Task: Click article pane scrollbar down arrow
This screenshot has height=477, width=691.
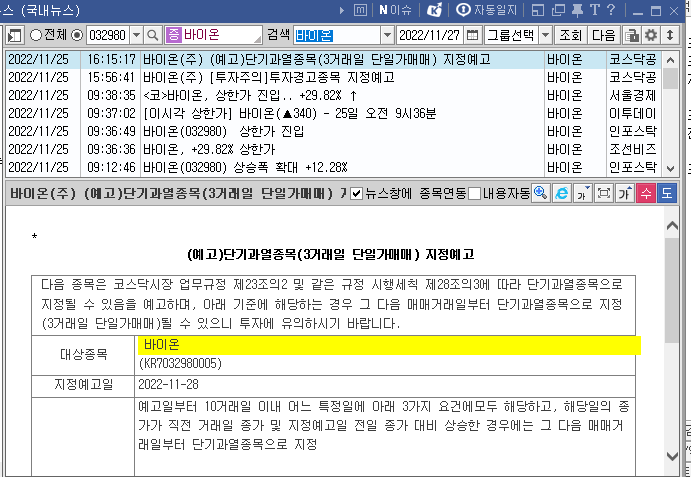Action: point(672,455)
